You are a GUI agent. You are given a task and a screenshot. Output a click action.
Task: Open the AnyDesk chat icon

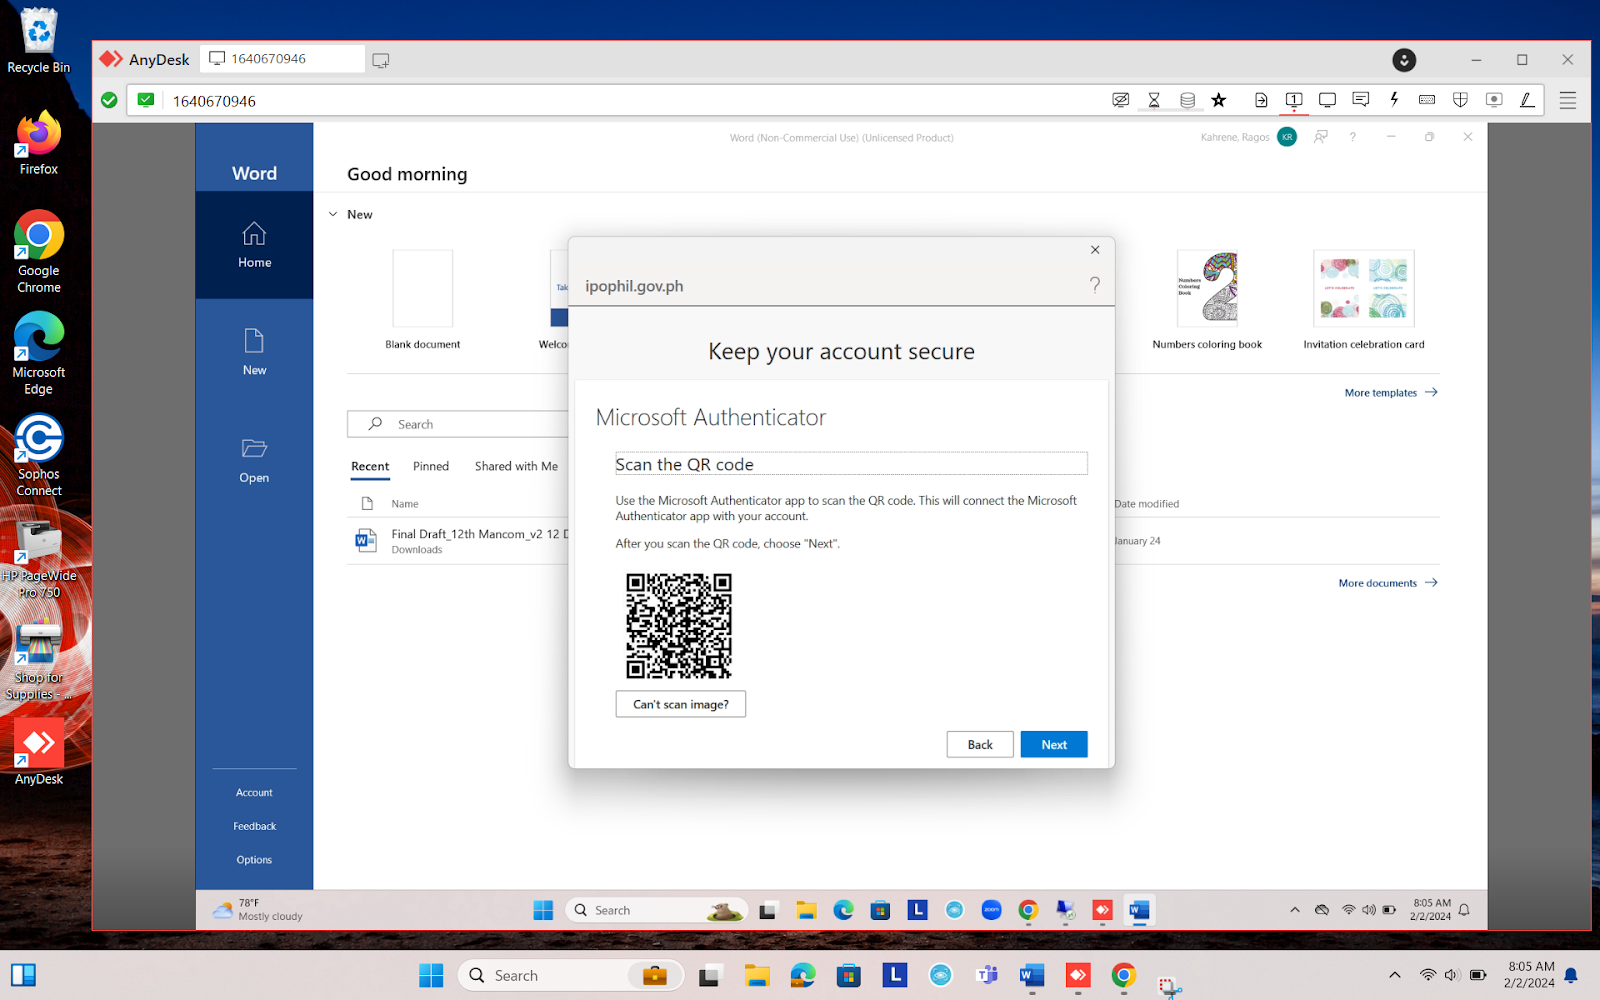[1360, 100]
